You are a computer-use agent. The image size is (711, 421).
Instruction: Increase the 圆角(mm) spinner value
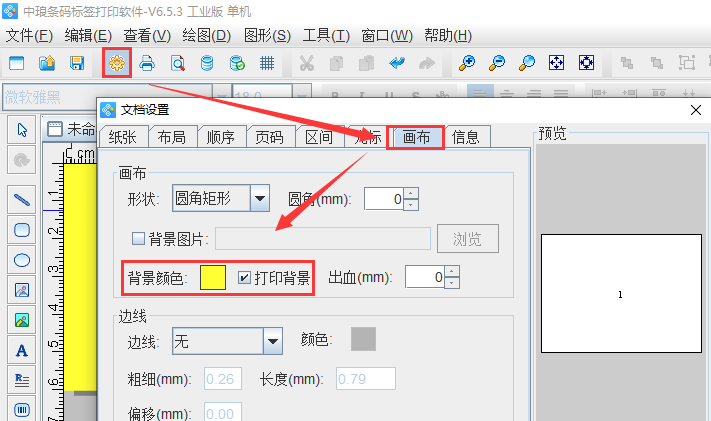point(411,193)
